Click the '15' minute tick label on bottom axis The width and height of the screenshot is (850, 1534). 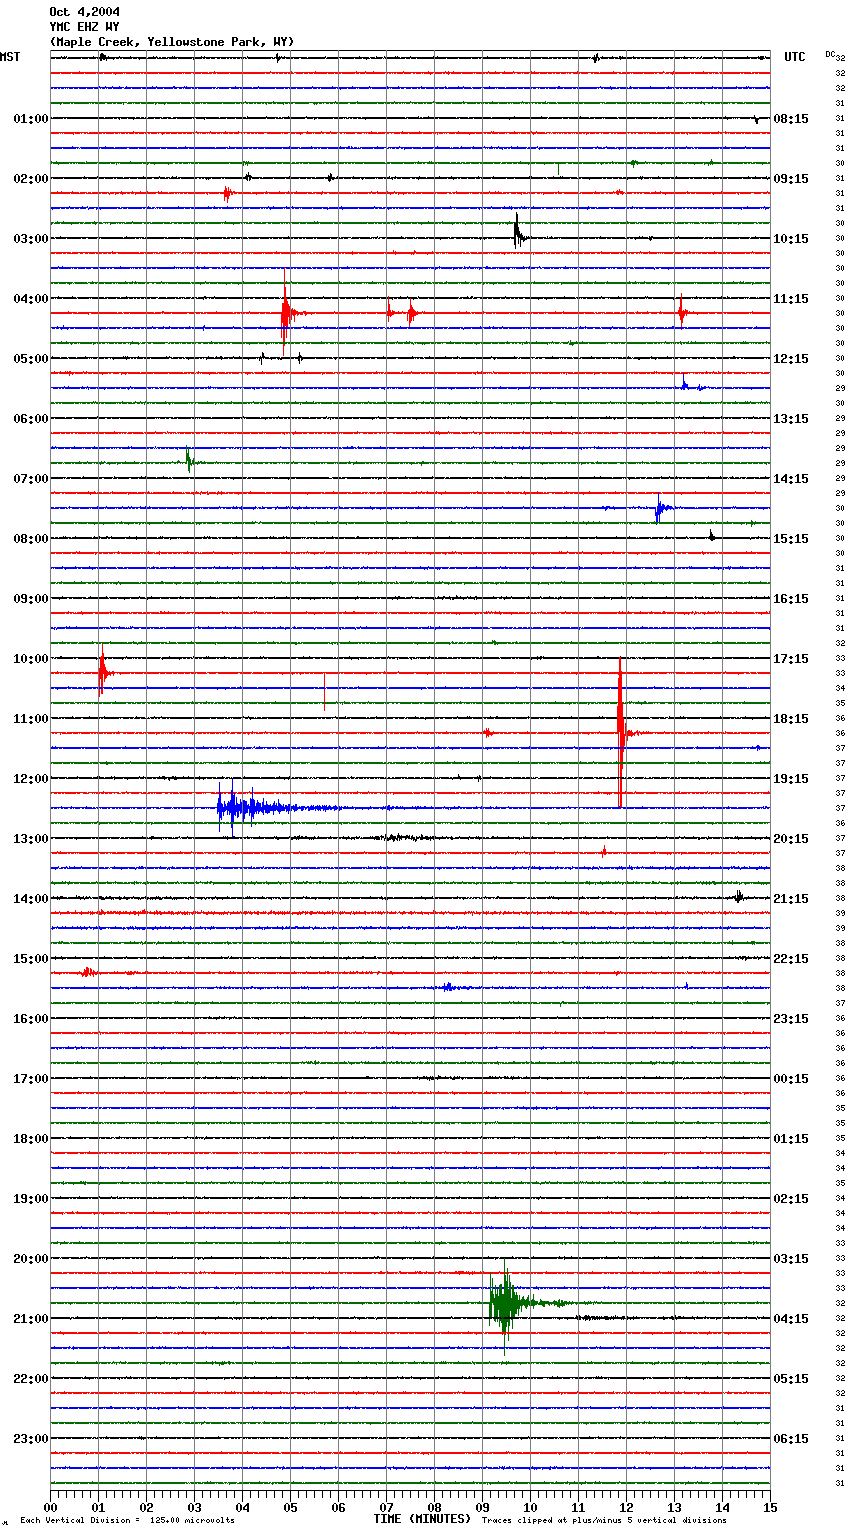pyautogui.click(x=770, y=1507)
